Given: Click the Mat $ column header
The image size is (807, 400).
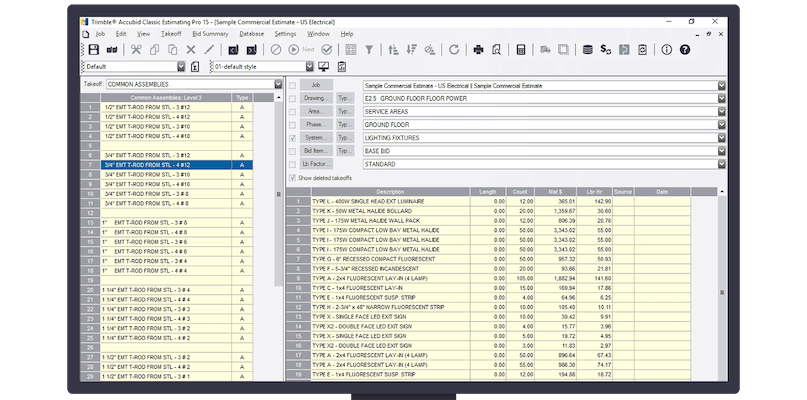Looking at the screenshot, I should [x=555, y=192].
